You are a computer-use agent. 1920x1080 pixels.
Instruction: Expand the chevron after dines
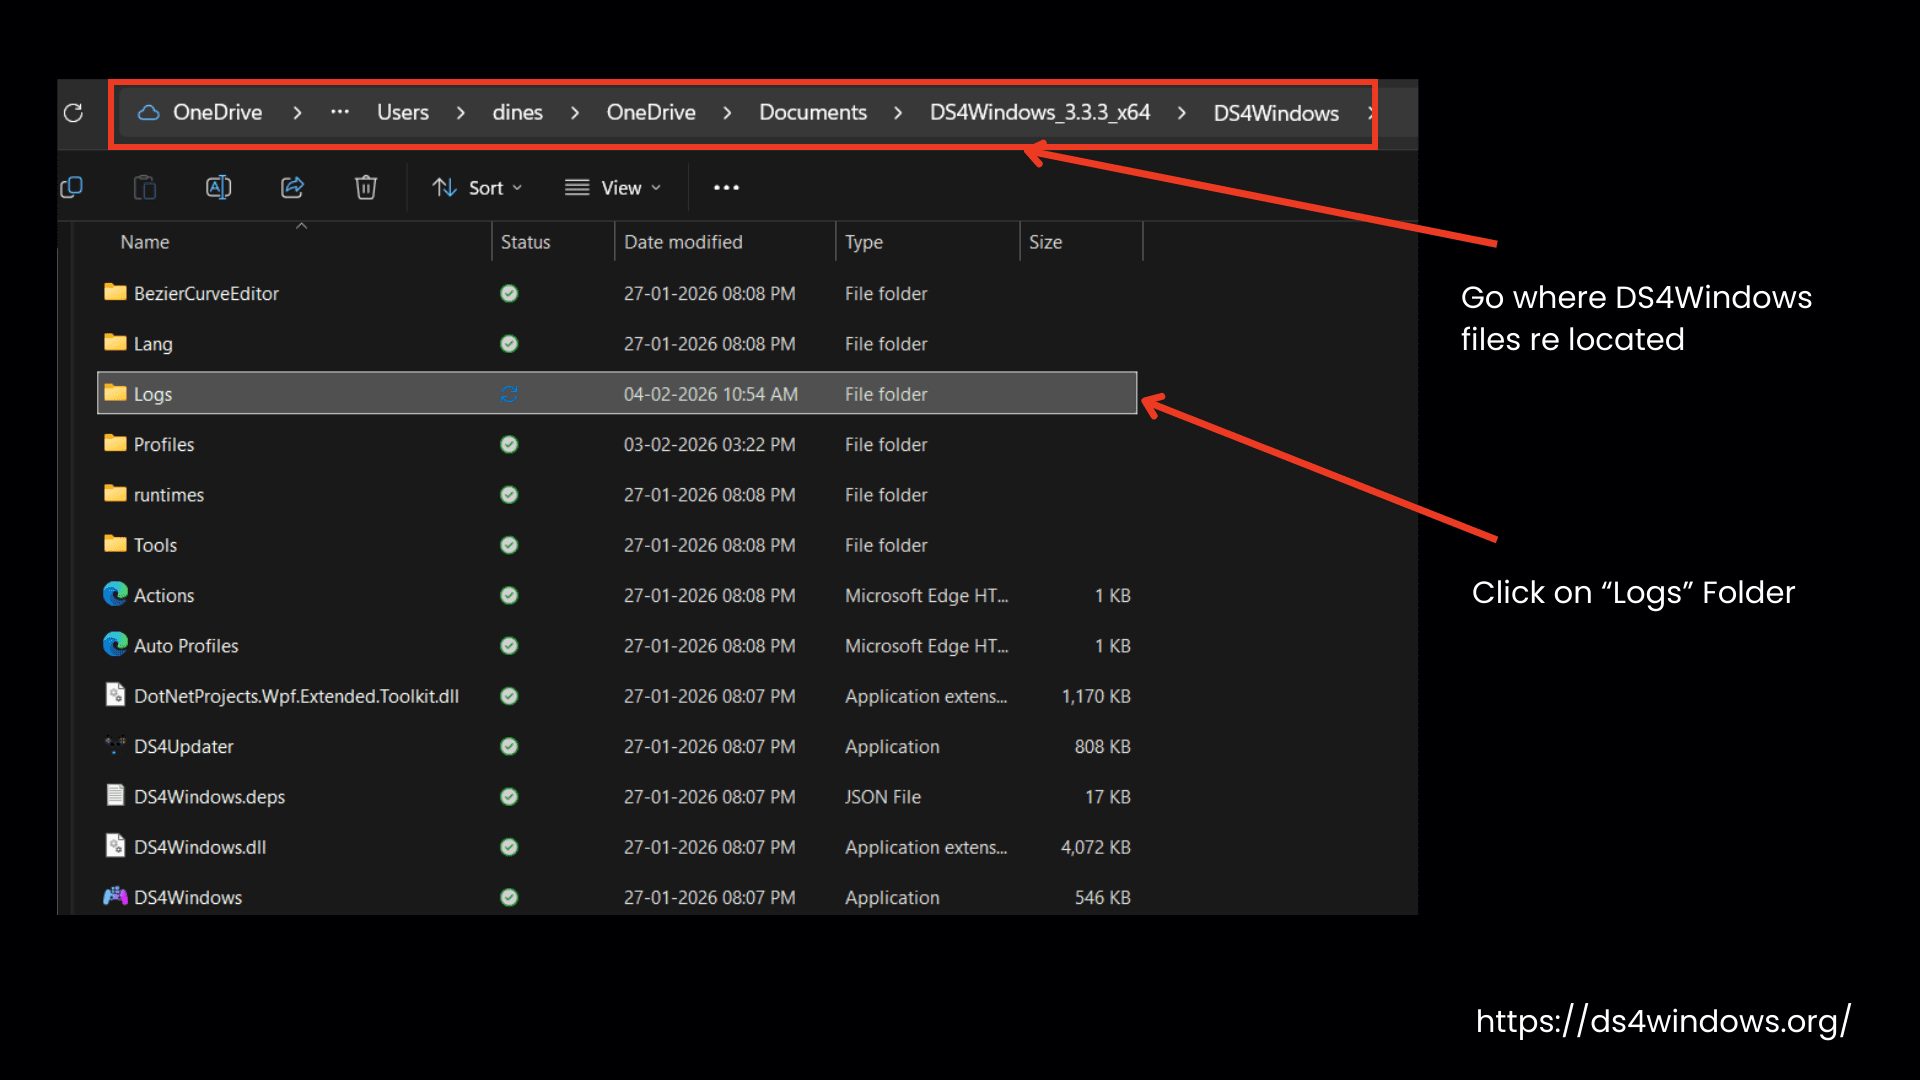(x=574, y=113)
